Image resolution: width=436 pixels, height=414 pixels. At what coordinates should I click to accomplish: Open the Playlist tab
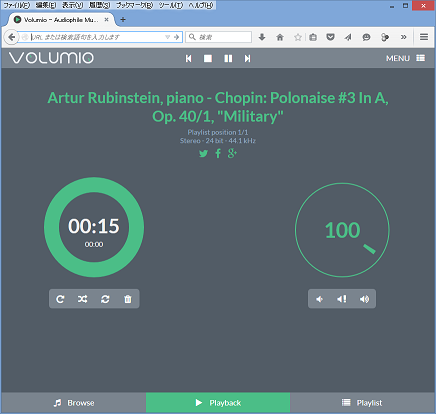coord(362,403)
